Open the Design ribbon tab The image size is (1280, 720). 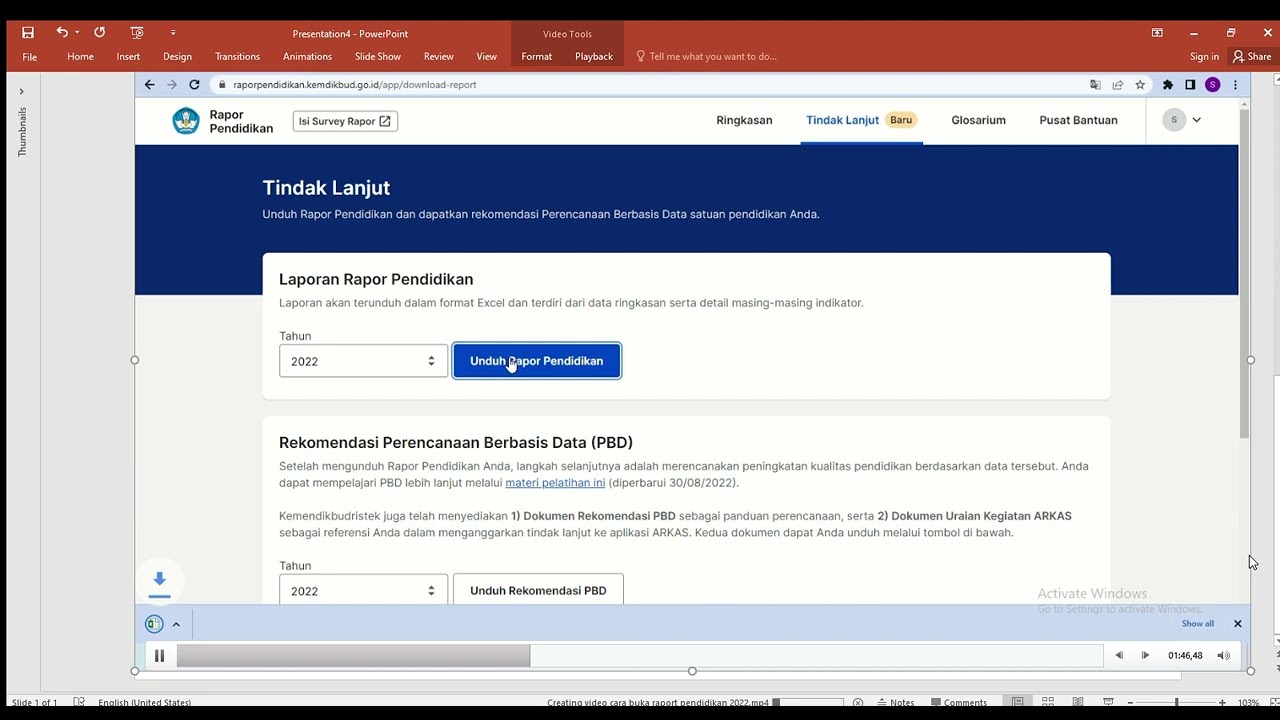coord(177,57)
